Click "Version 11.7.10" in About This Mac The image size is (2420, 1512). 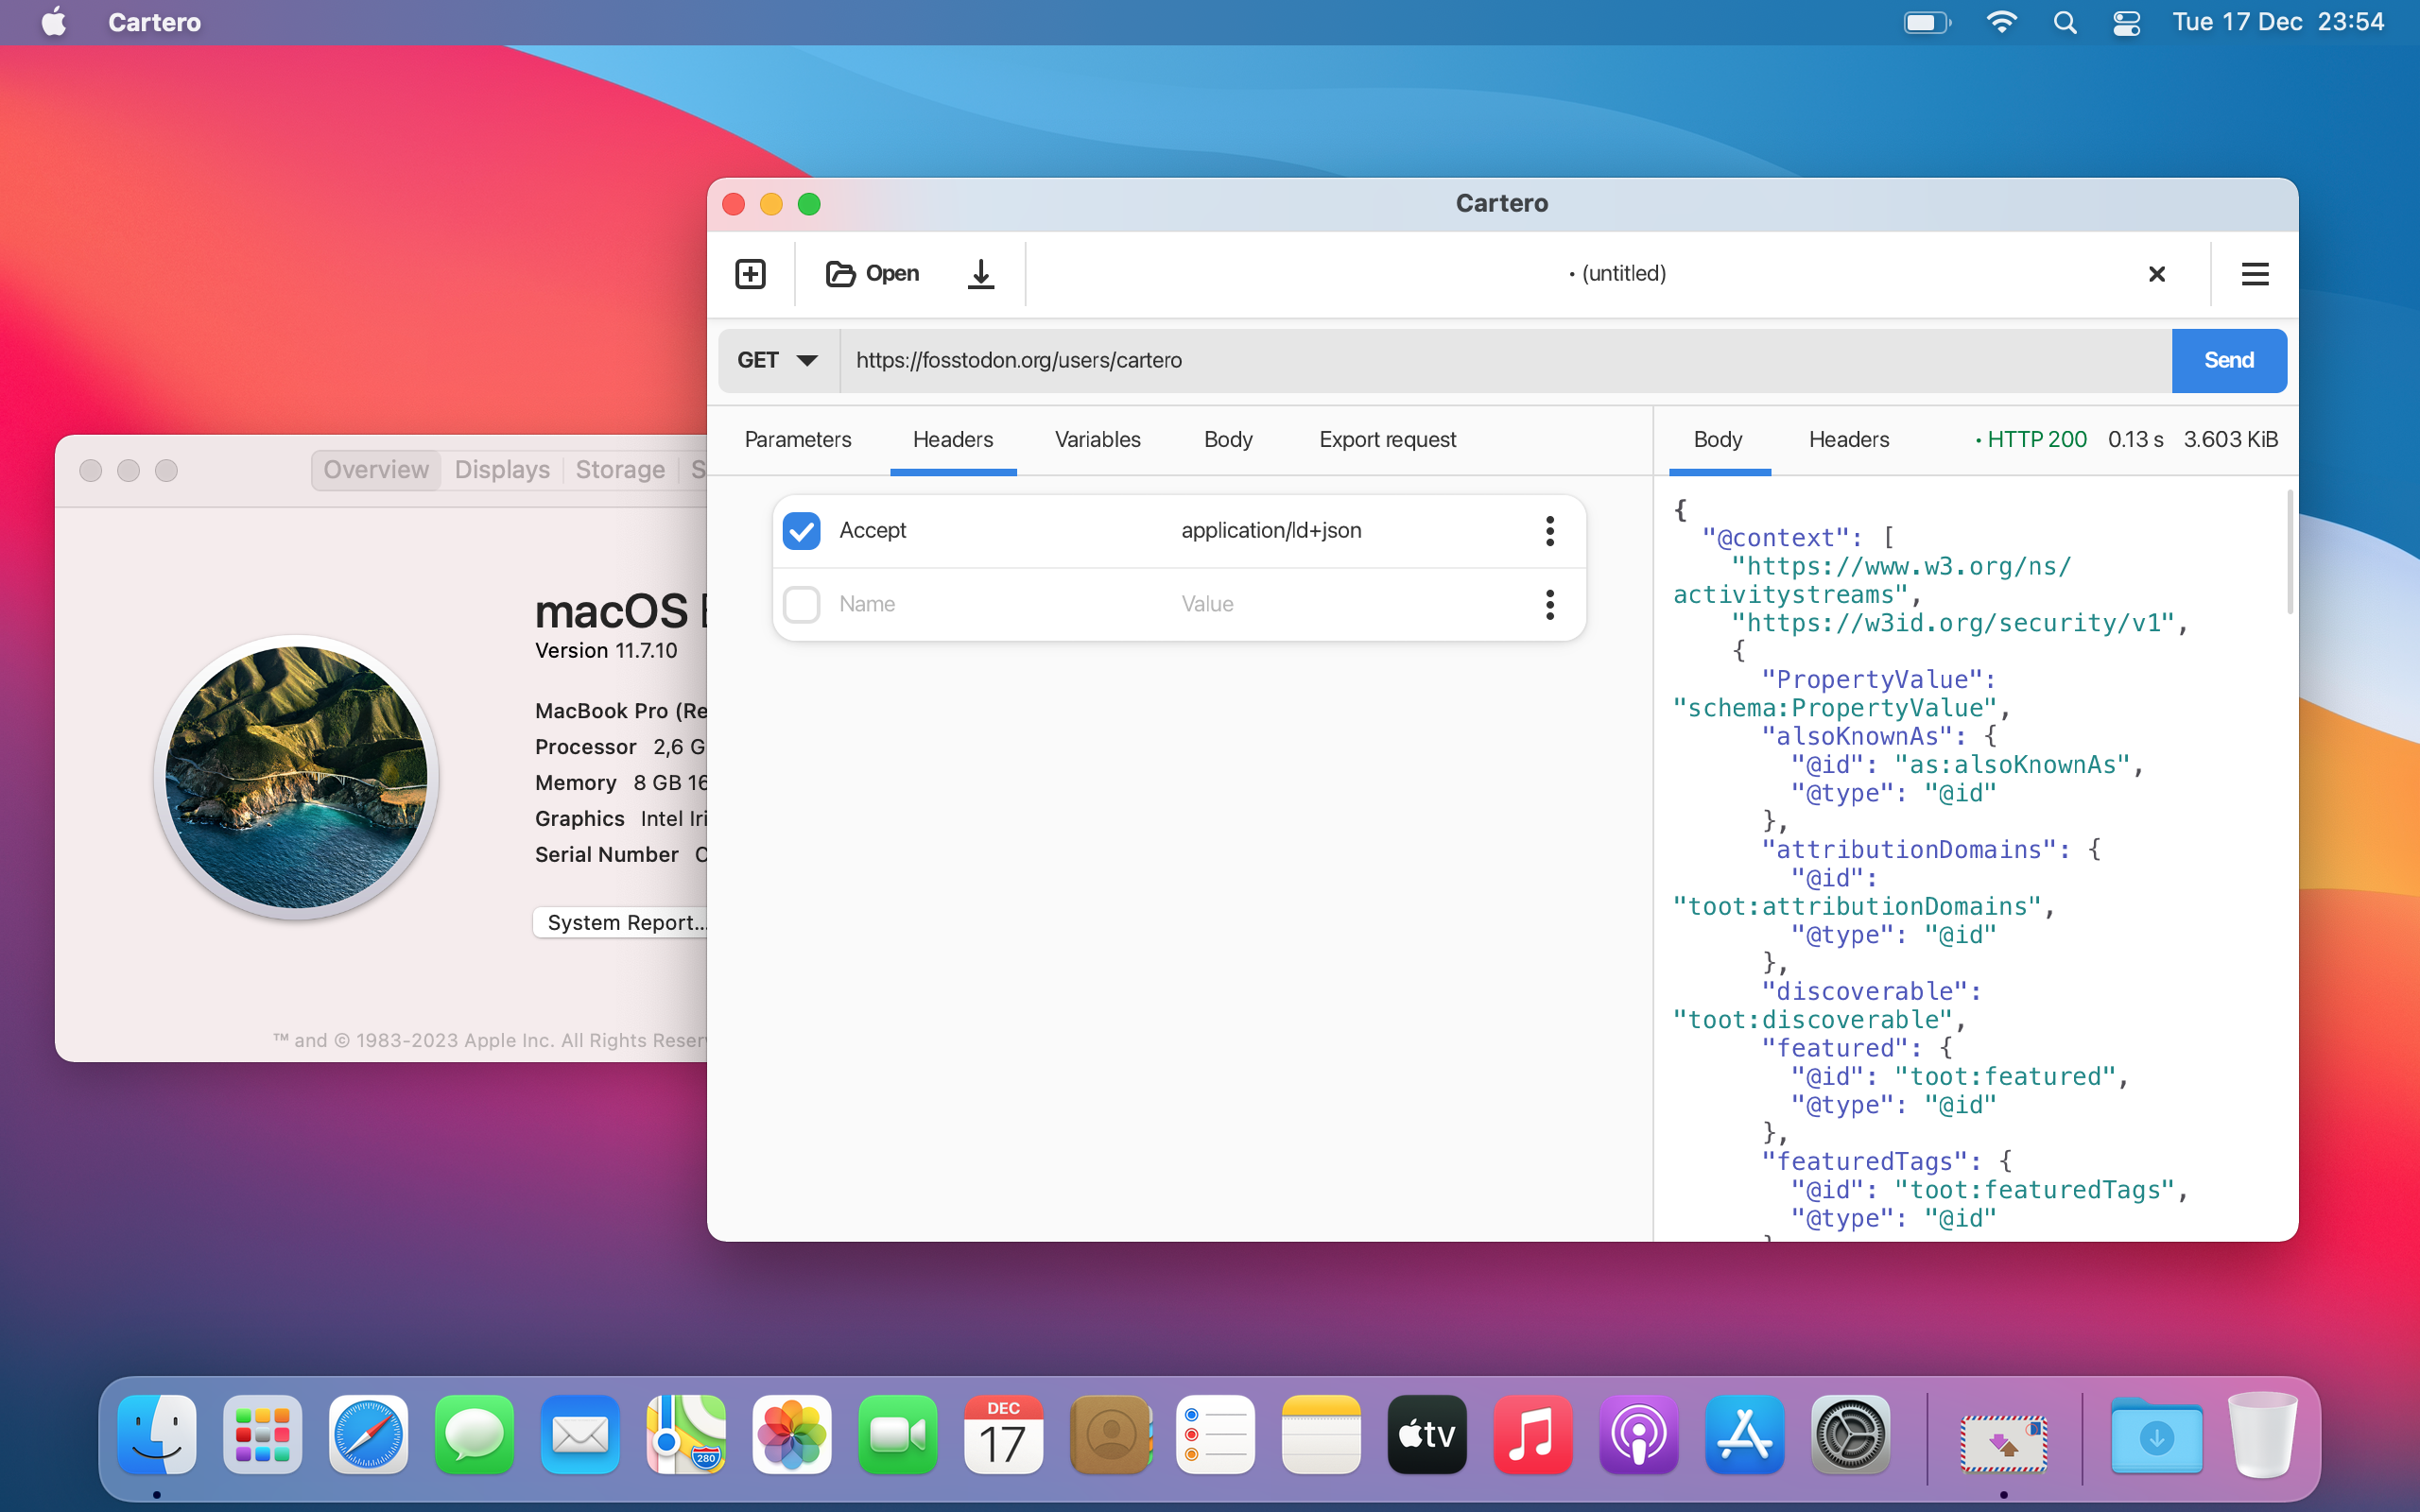pyautogui.click(x=606, y=651)
